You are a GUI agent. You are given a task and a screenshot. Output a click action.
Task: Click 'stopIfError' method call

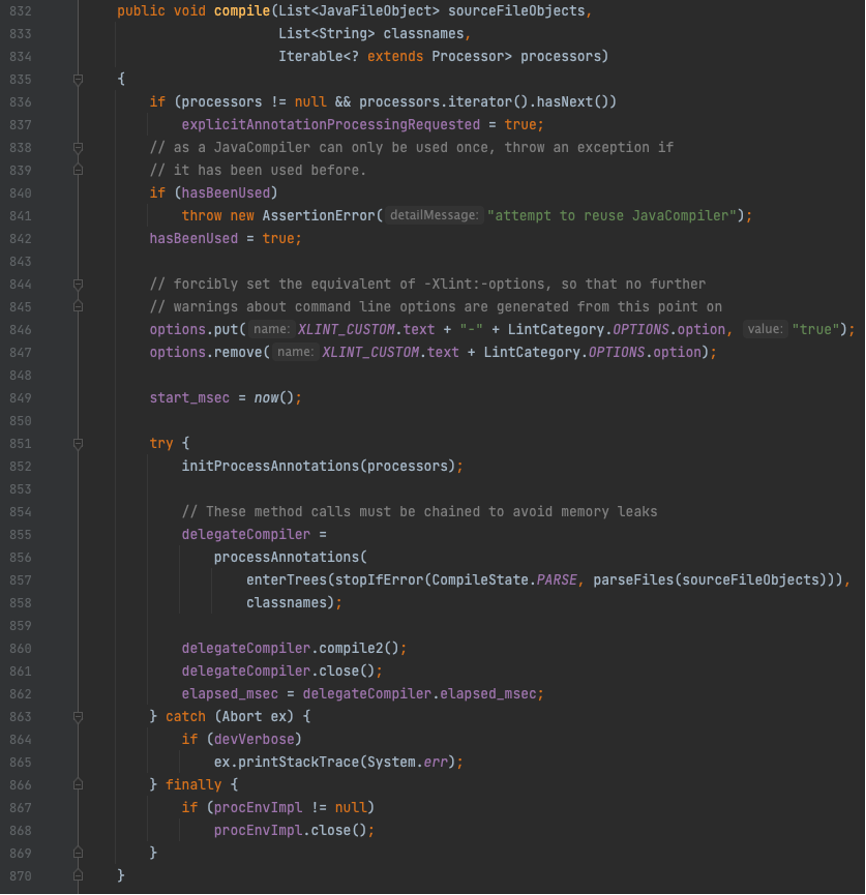point(379,580)
